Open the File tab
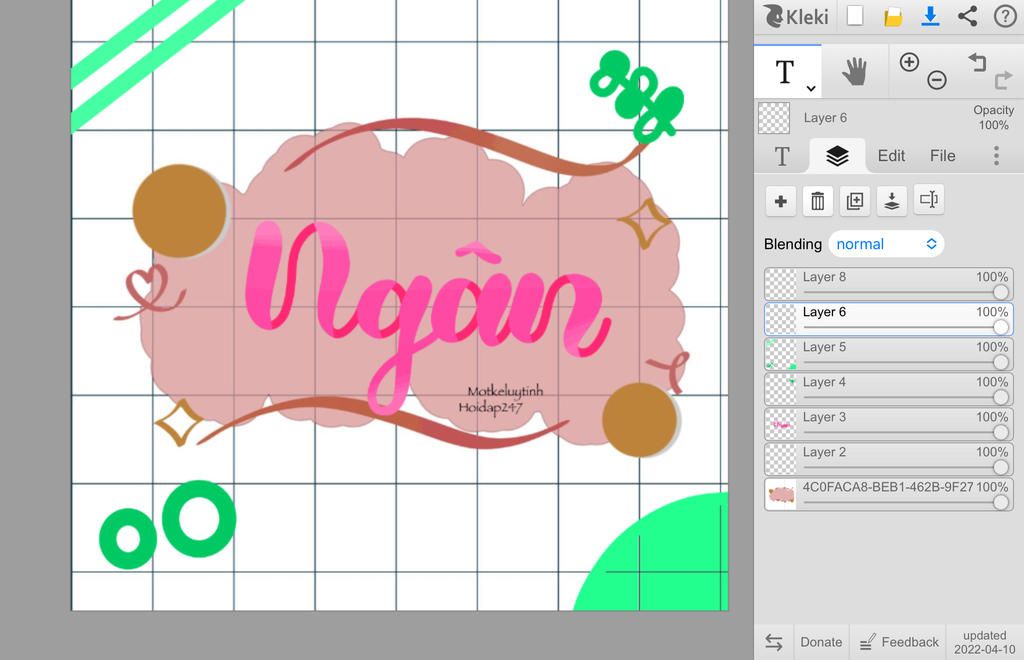Image resolution: width=1024 pixels, height=660 pixels. tap(942, 156)
